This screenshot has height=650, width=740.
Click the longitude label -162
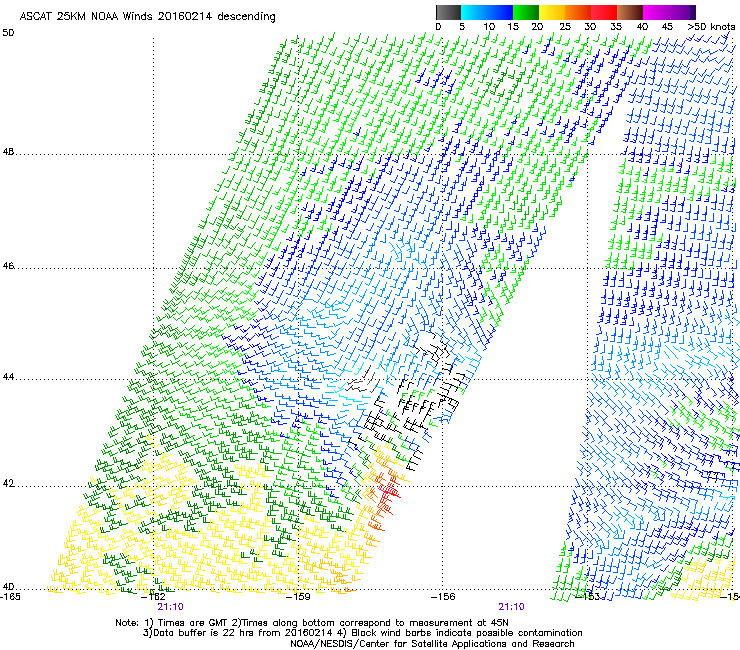pos(154,597)
